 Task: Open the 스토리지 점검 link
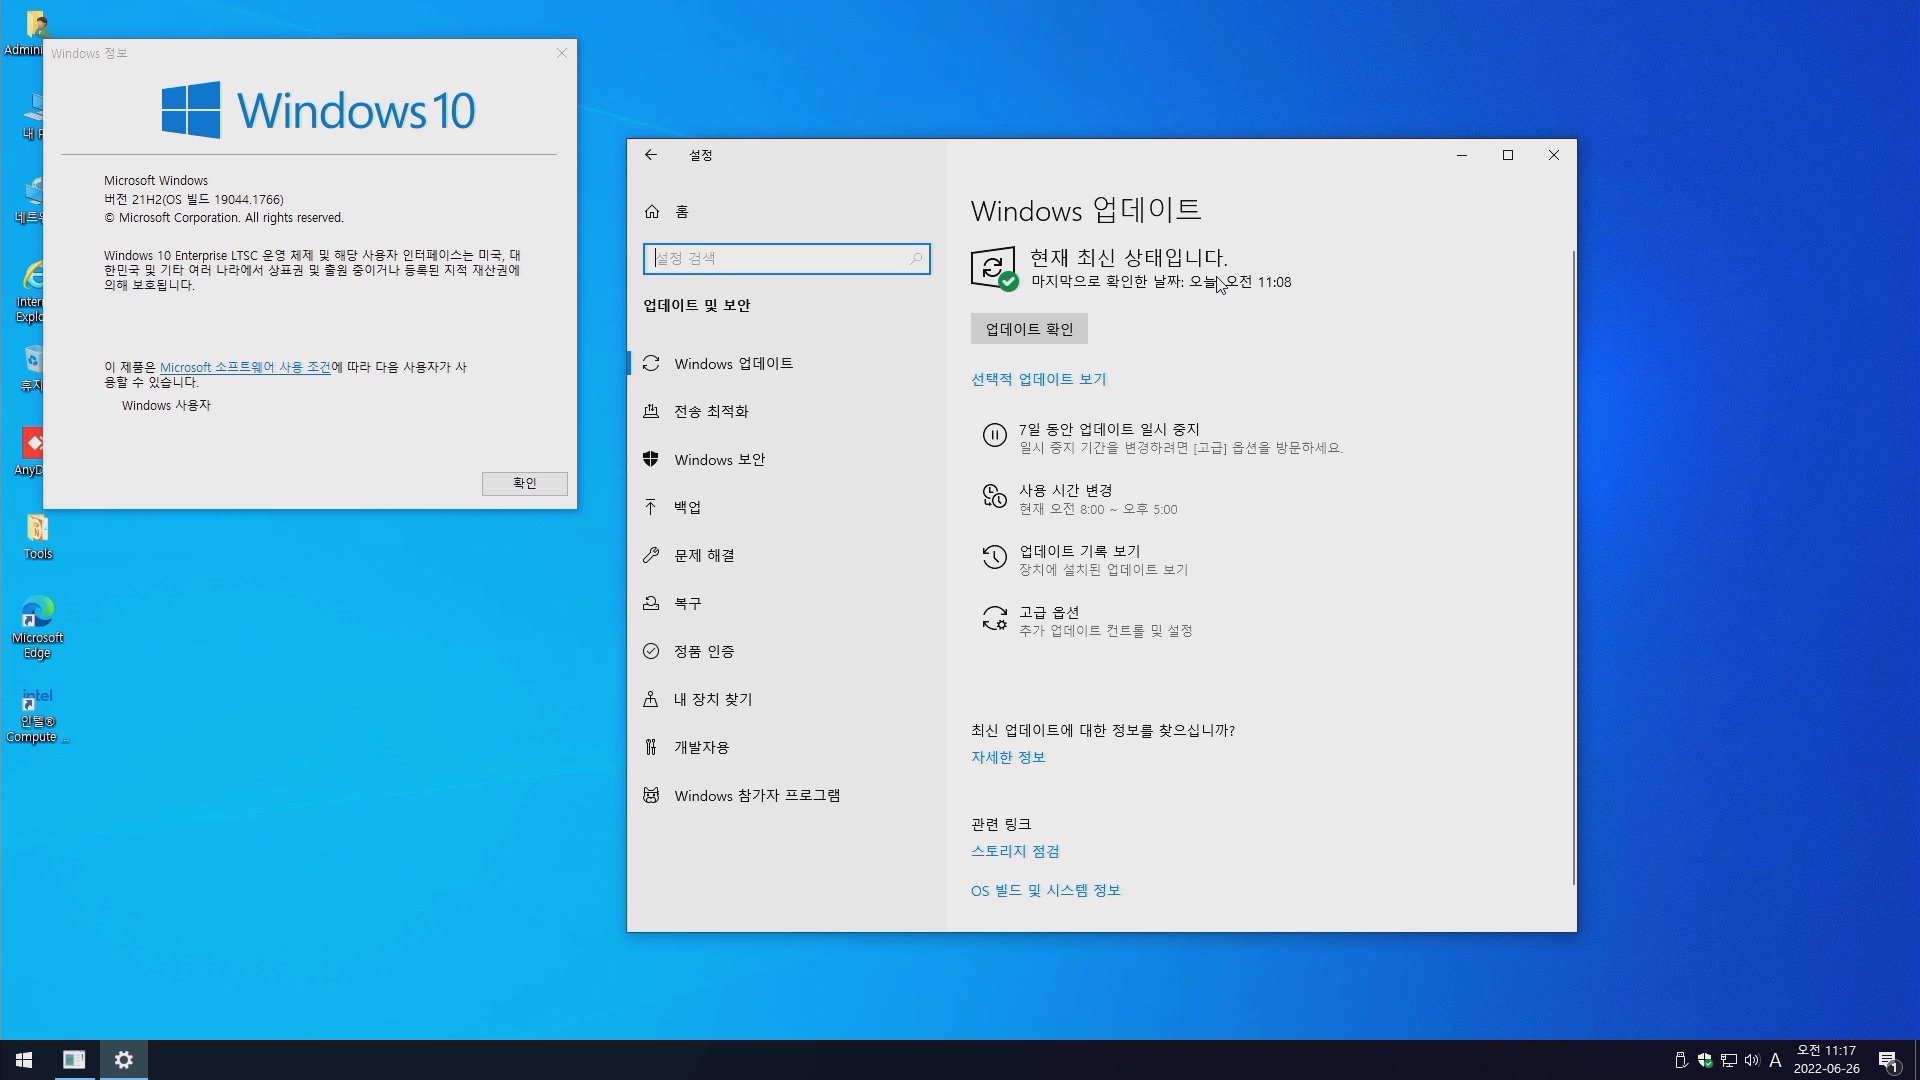1015,852
